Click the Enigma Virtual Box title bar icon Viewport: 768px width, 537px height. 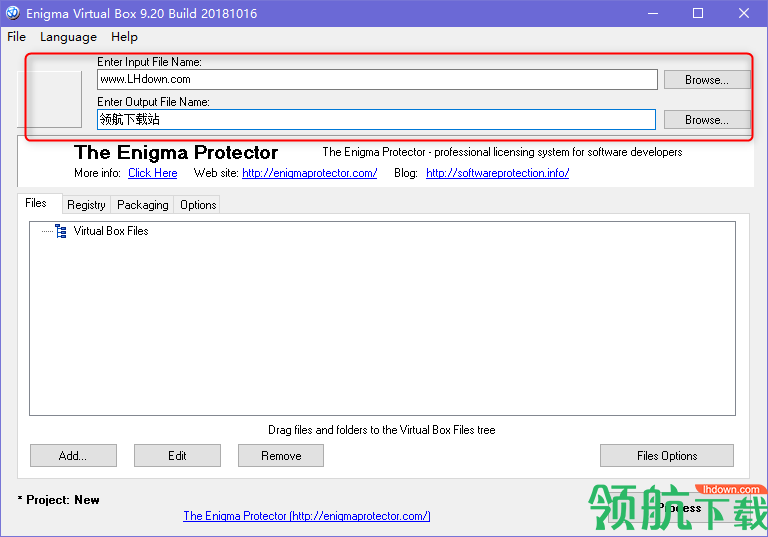(13, 13)
